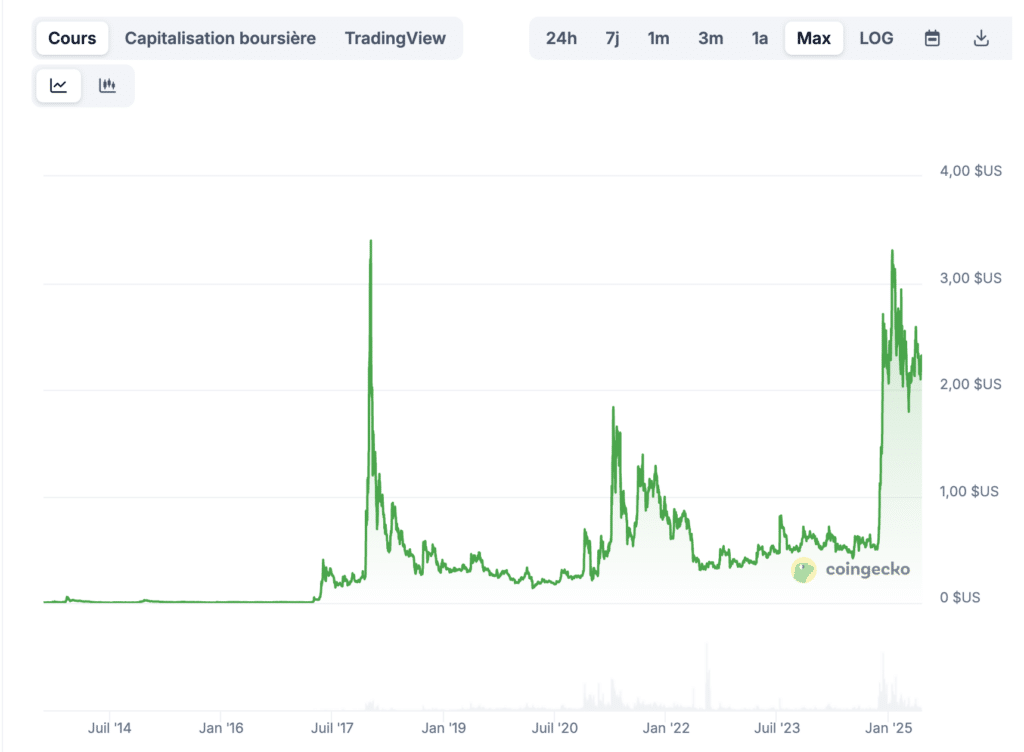Click the 3,00 $US axis label
This screenshot has height=752, width=1024.
point(970,278)
